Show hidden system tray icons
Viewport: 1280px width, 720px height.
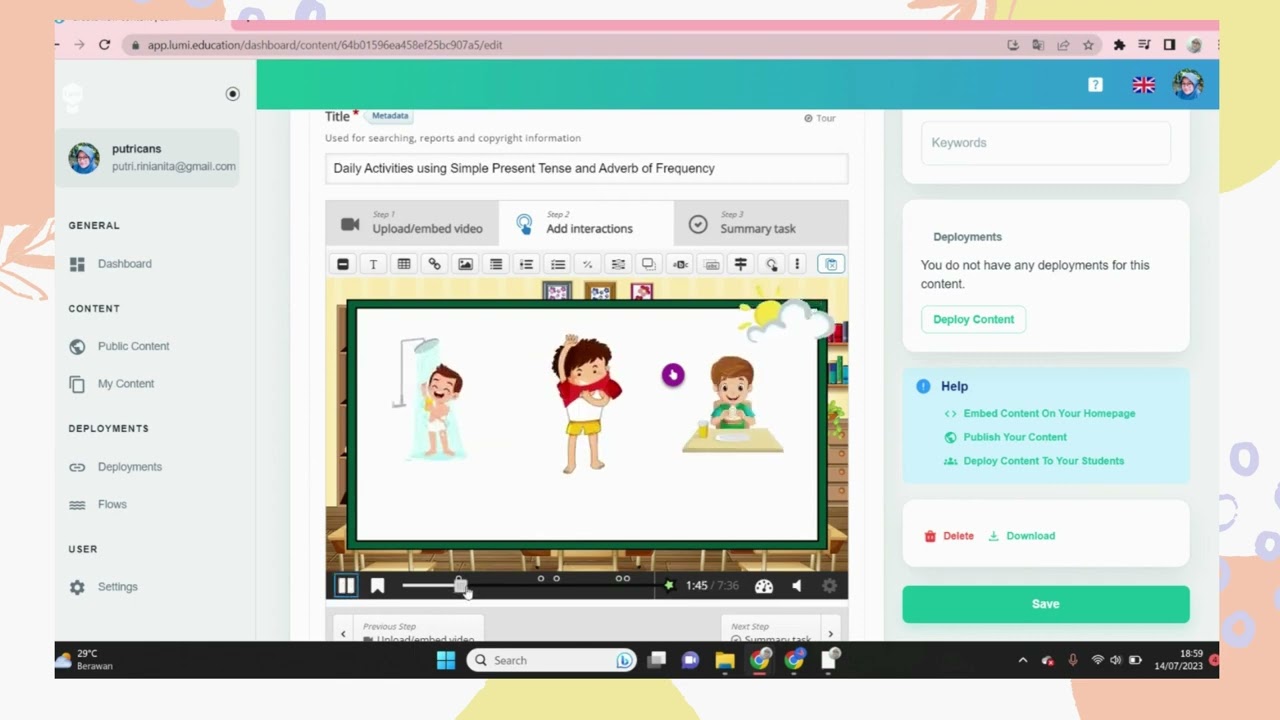(x=1022, y=660)
